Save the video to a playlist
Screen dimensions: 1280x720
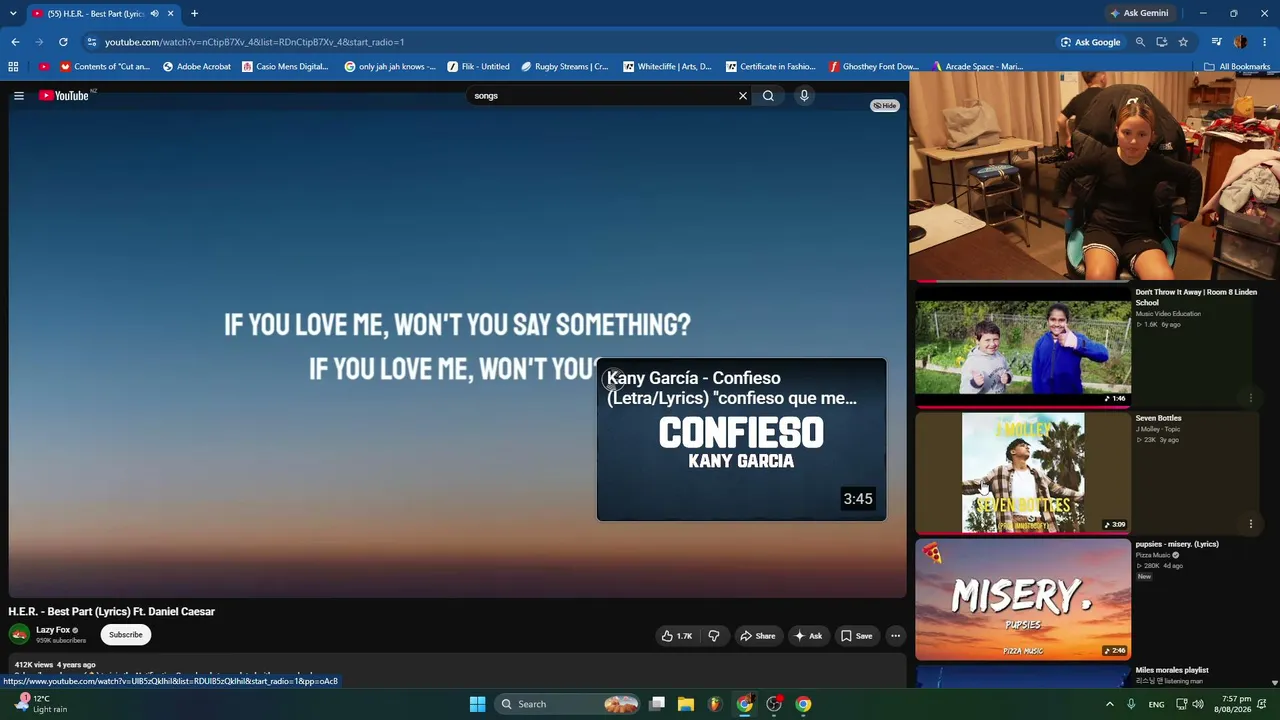[x=856, y=636]
